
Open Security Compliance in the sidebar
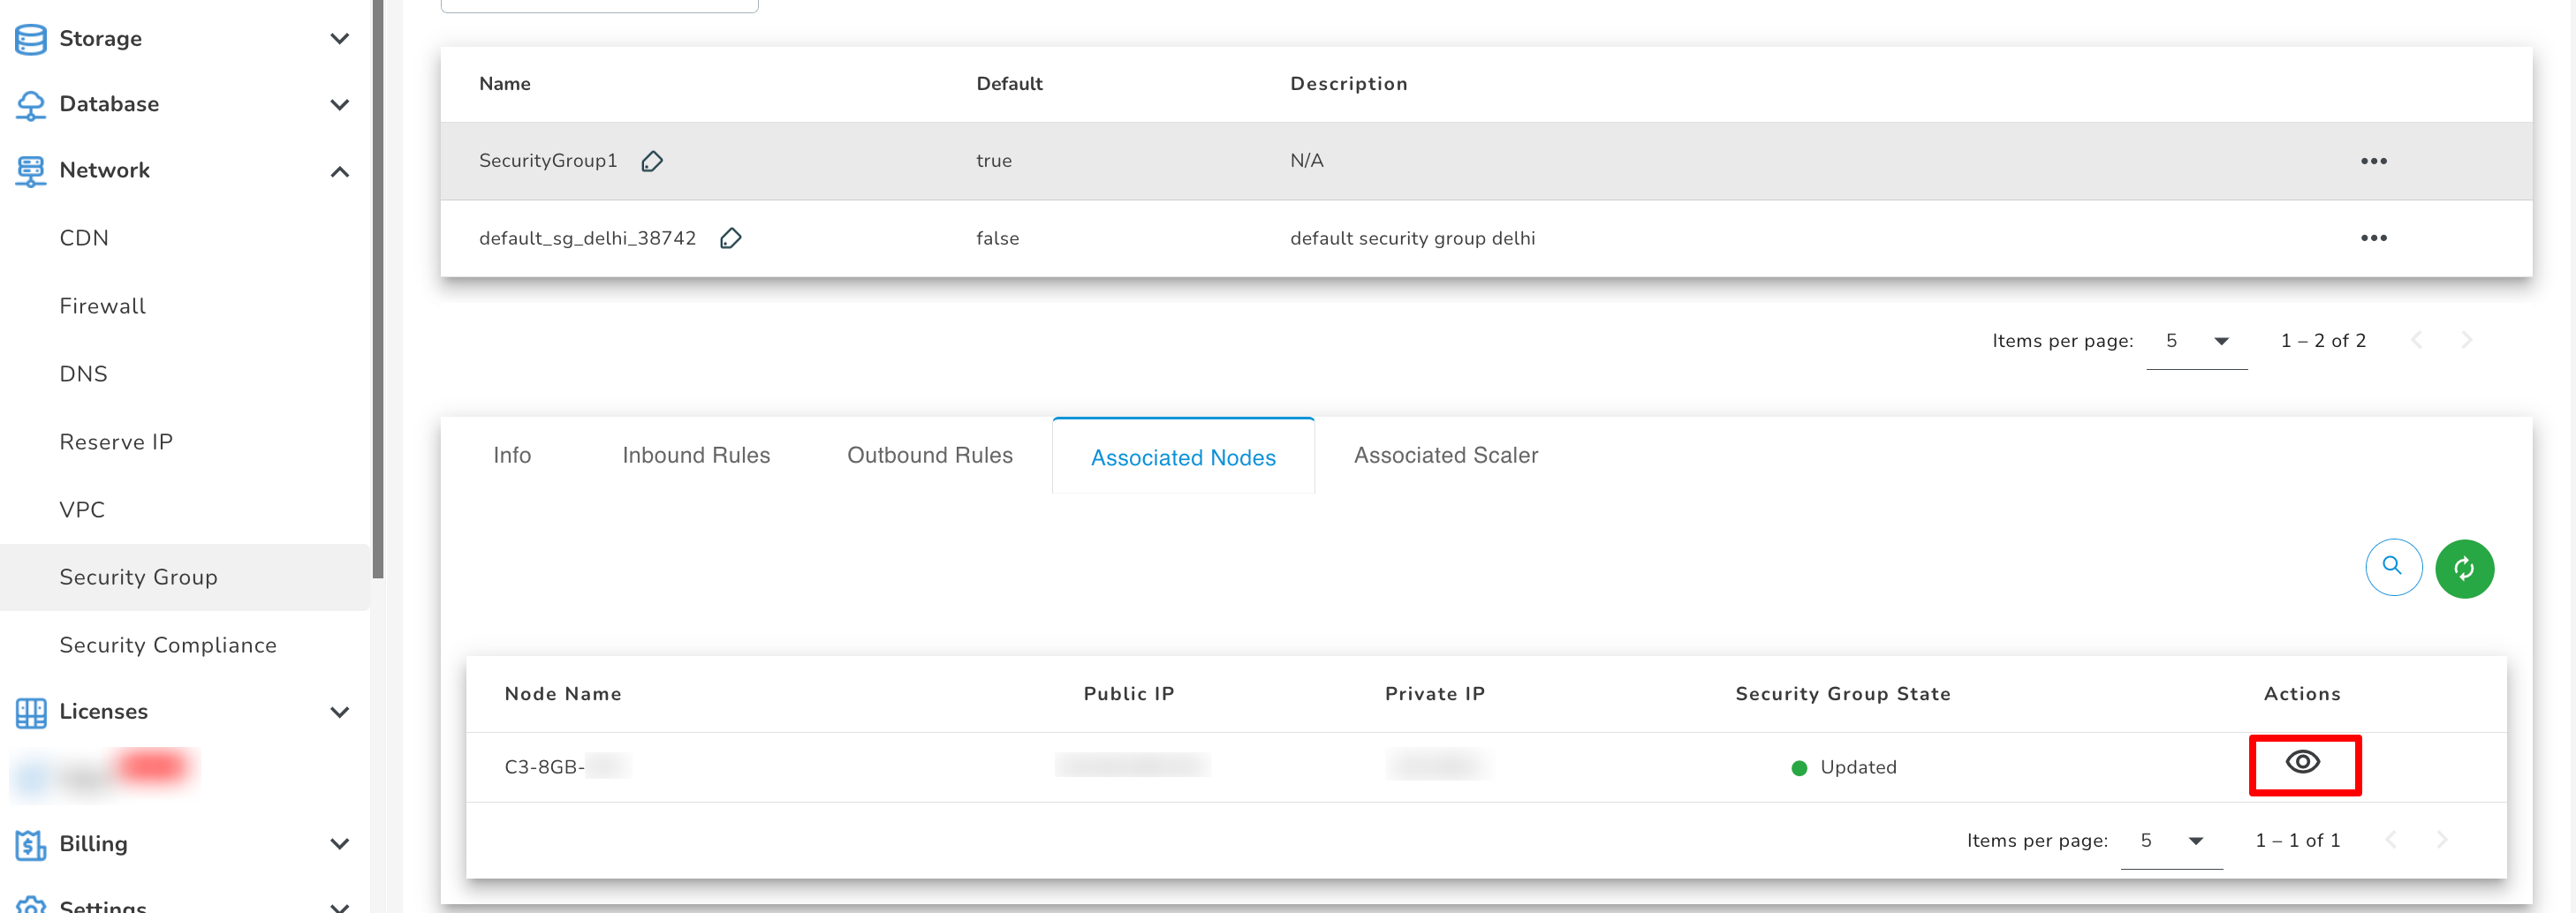[x=167, y=645]
